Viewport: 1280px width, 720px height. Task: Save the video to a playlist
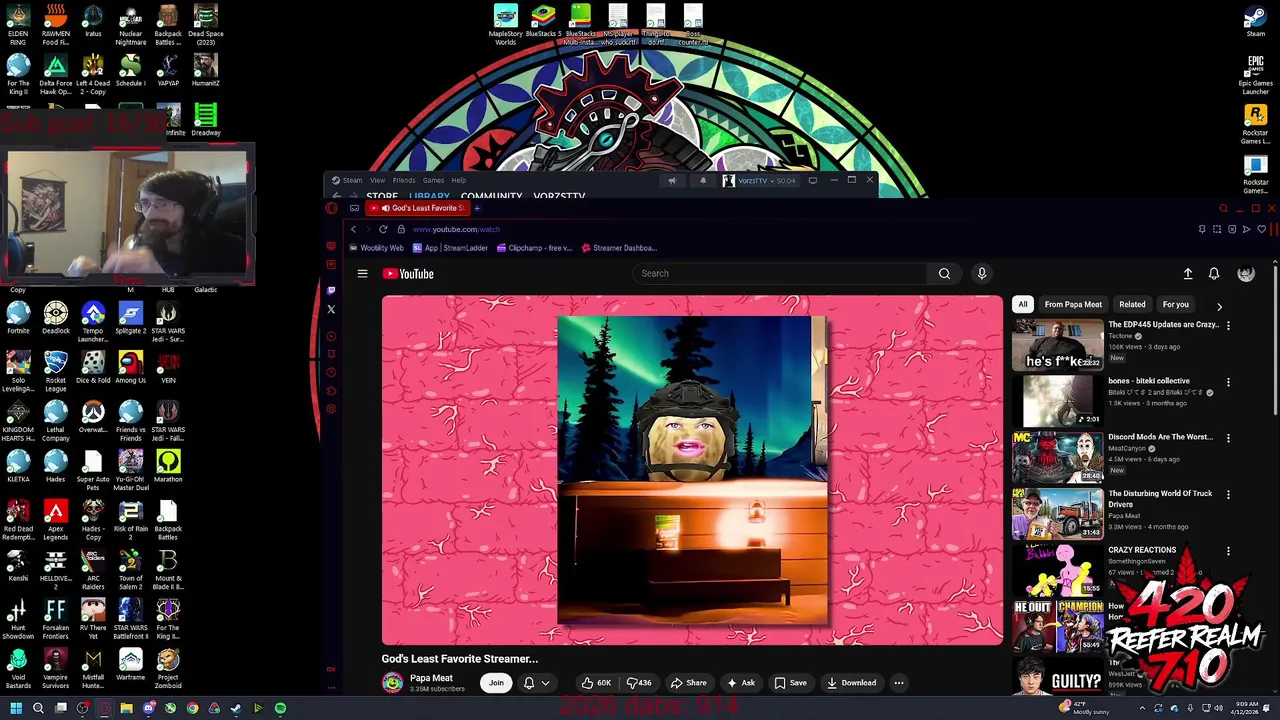790,683
